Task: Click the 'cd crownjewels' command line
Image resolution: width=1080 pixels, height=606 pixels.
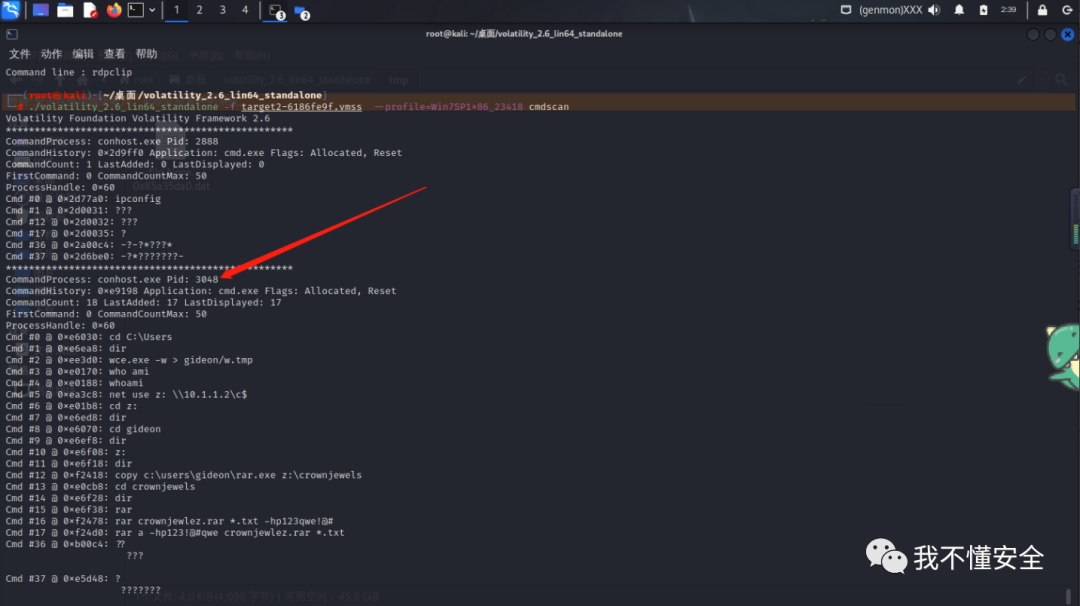Action: (101, 486)
